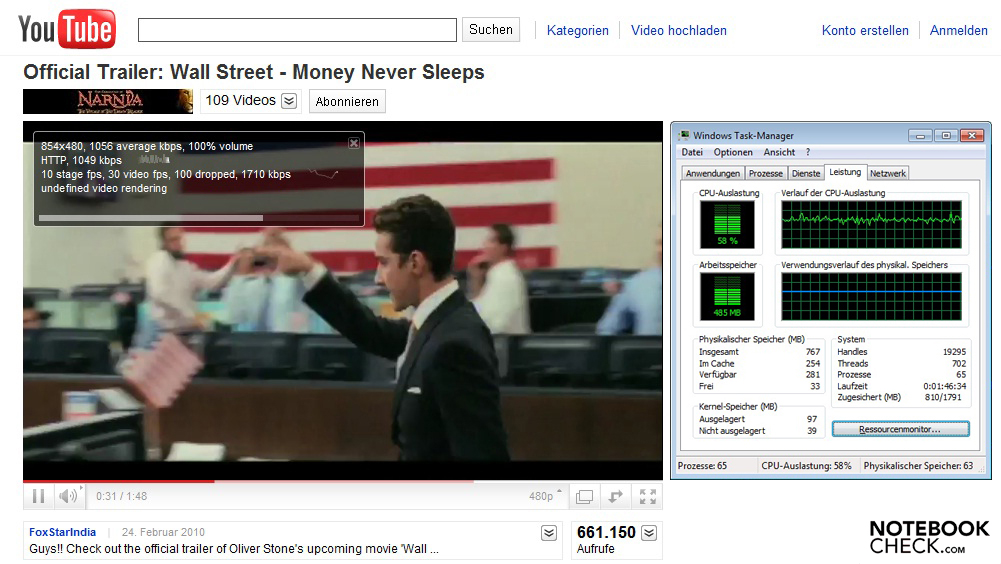Screen dimensions: 1001x564
Task: Open the Video hochladen link
Action: 679,30
